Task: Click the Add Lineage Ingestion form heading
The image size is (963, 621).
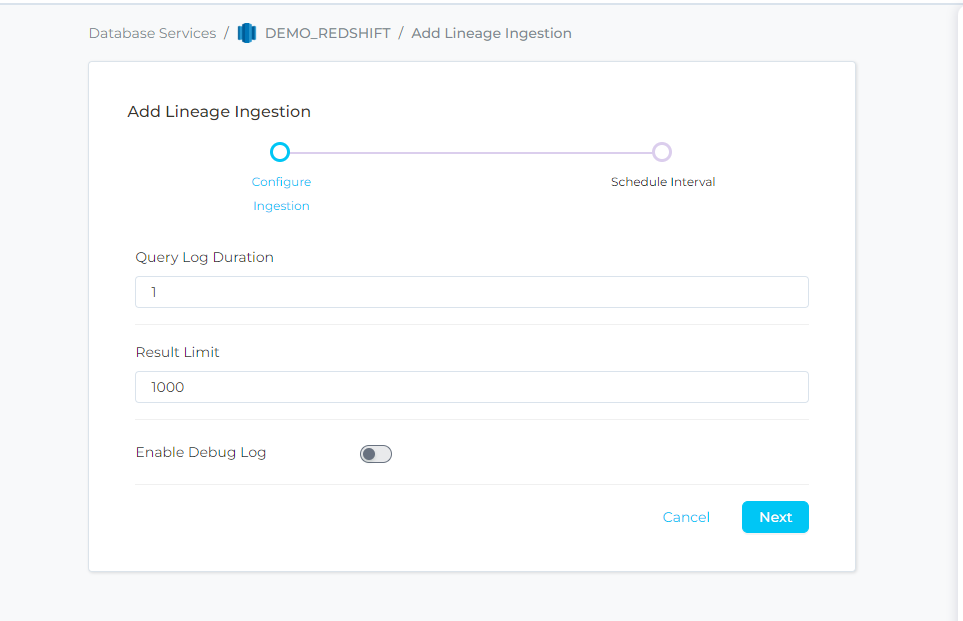Action: [219, 112]
